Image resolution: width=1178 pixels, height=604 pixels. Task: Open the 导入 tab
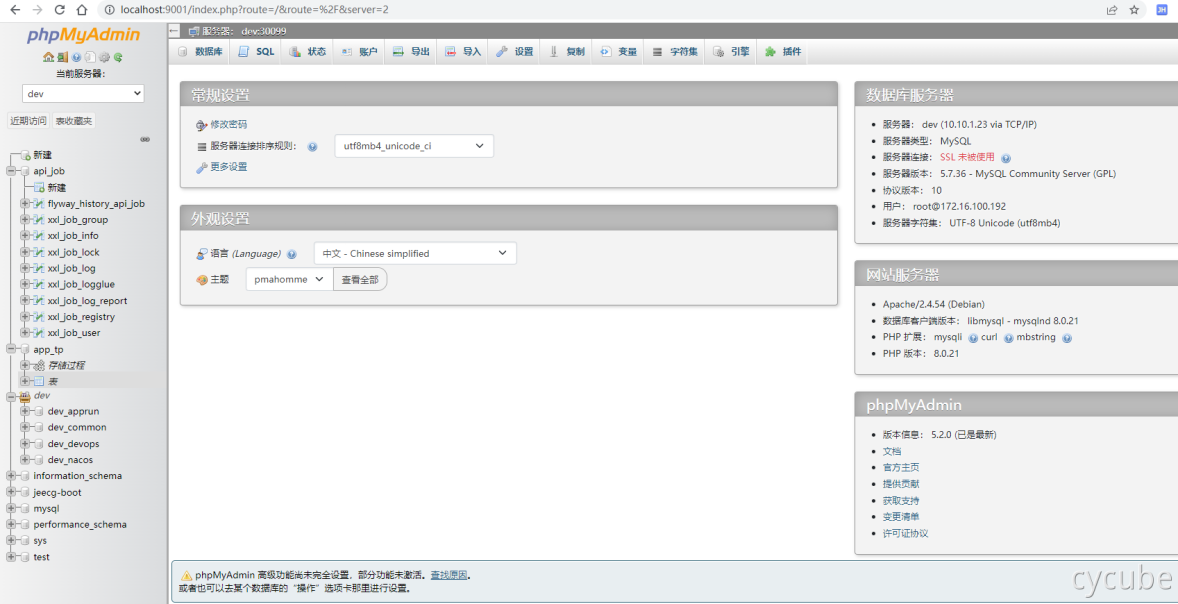pos(463,52)
